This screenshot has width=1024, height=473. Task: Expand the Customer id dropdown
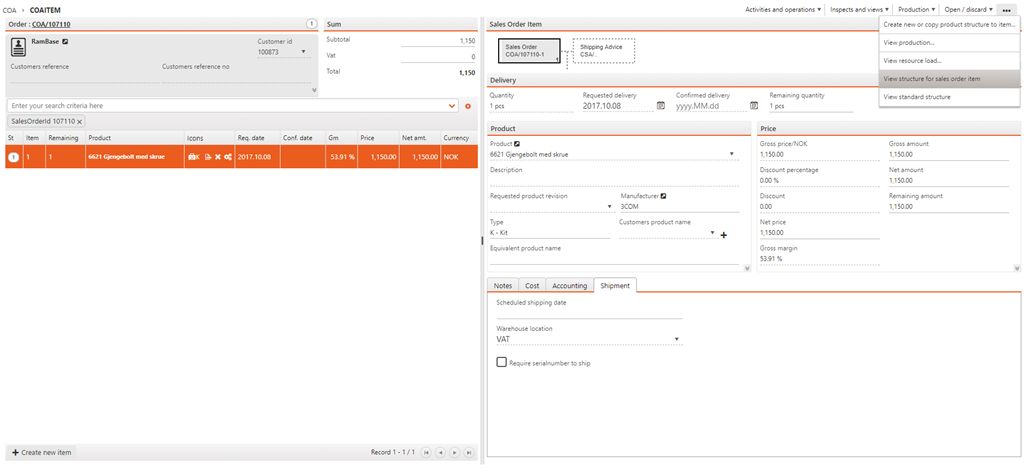303,52
